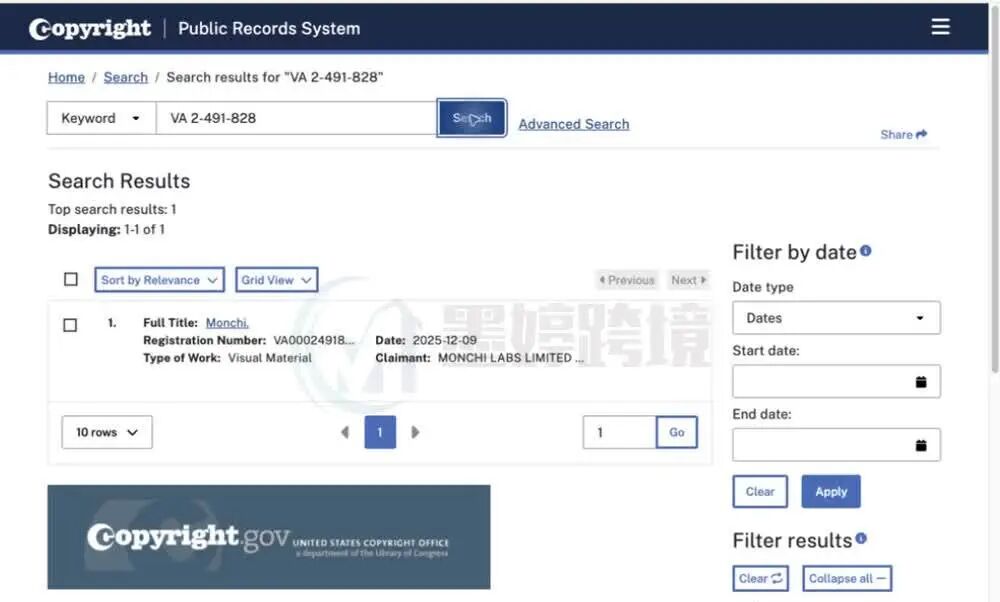The height and width of the screenshot is (602, 1000).
Task: Open the hamburger menu icon
Action: click(940, 27)
